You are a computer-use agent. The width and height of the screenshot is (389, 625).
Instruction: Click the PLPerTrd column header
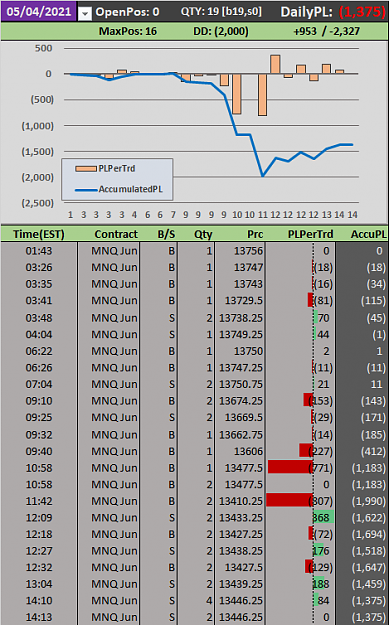point(310,234)
